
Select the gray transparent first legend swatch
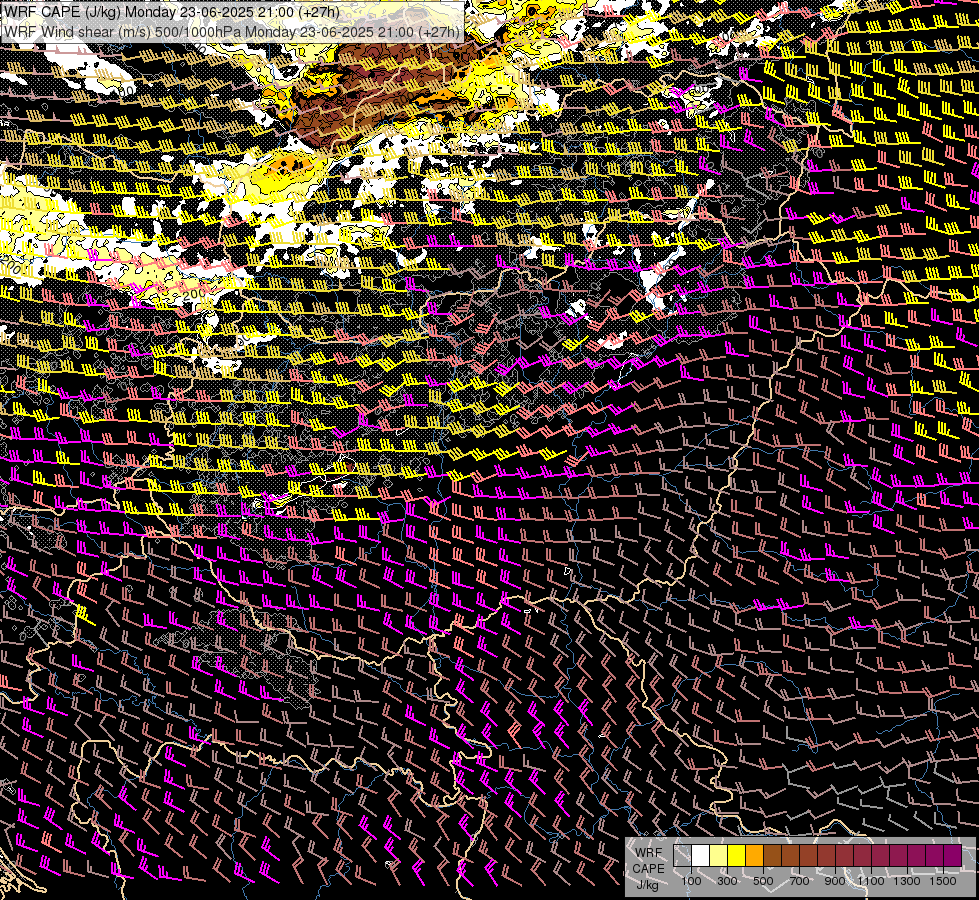point(682,856)
